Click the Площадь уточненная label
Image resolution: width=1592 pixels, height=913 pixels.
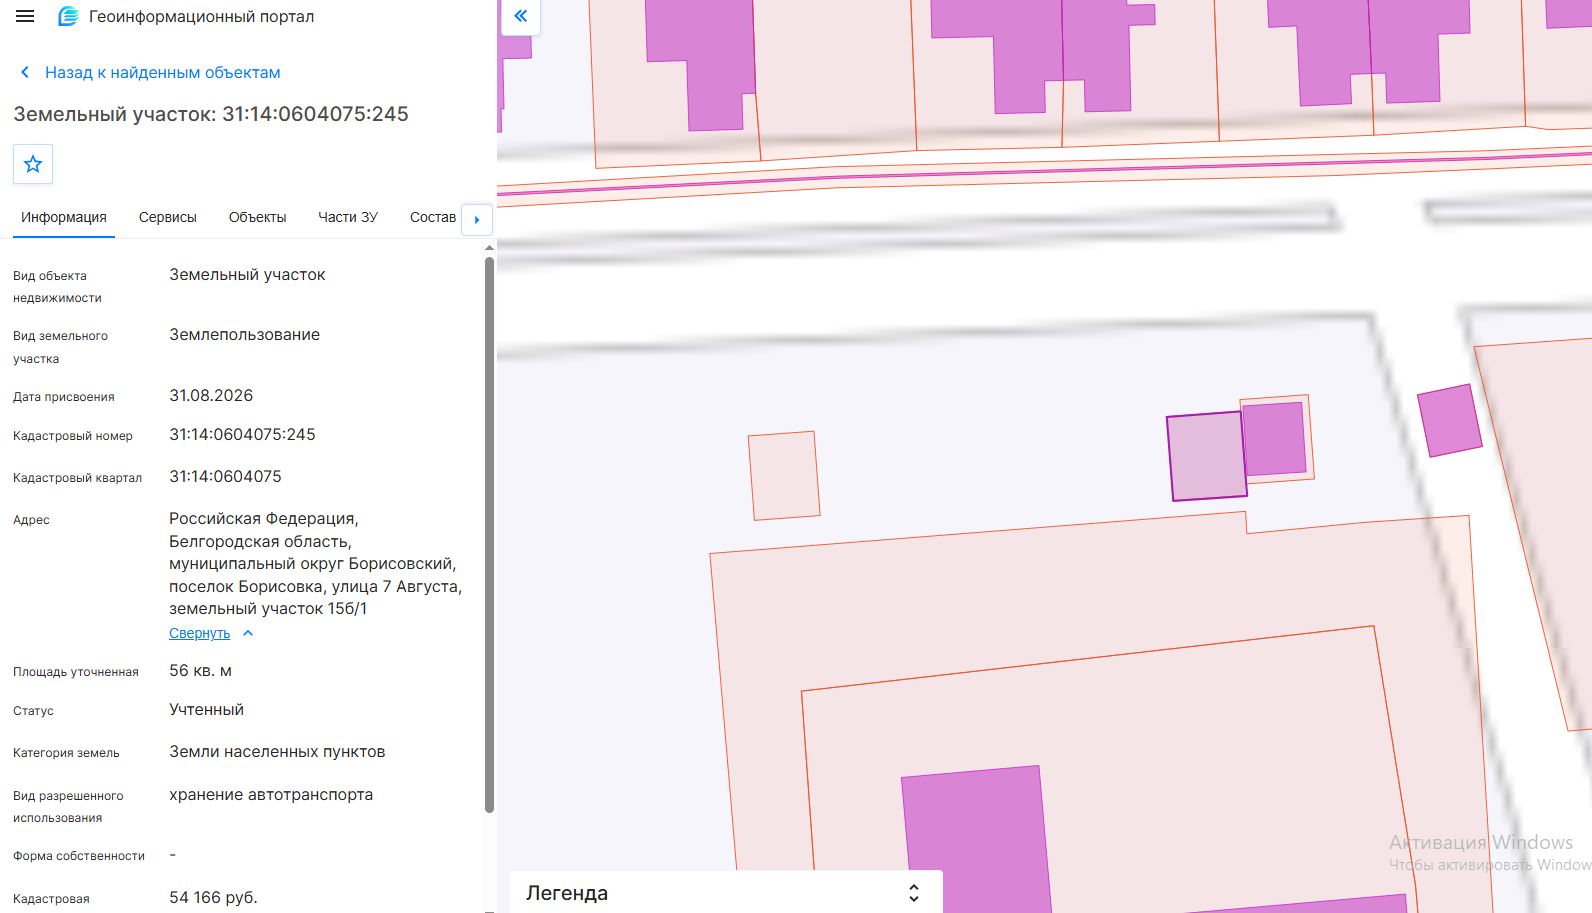(76, 672)
